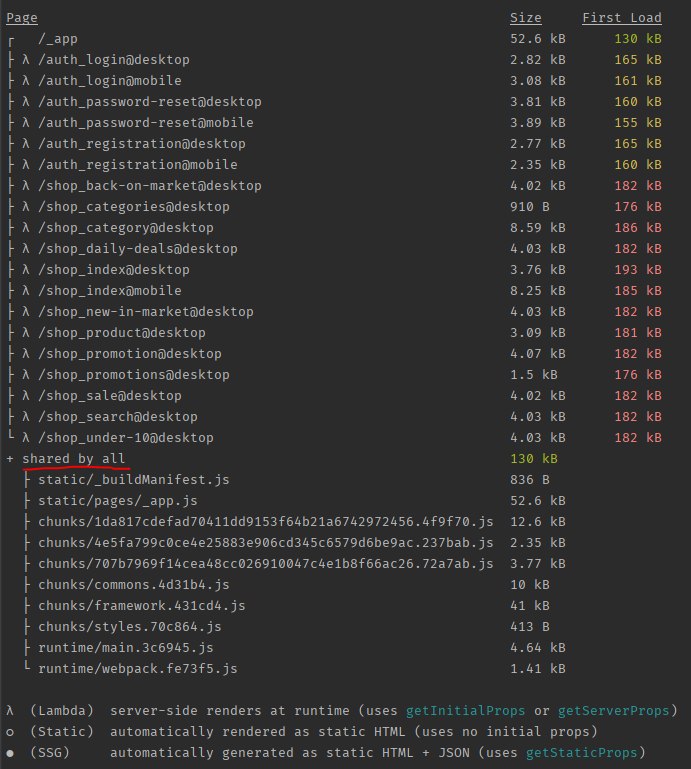Select /shop_daily-deals@desktop route text
This screenshot has width=691, height=769.
pyautogui.click(x=138, y=249)
